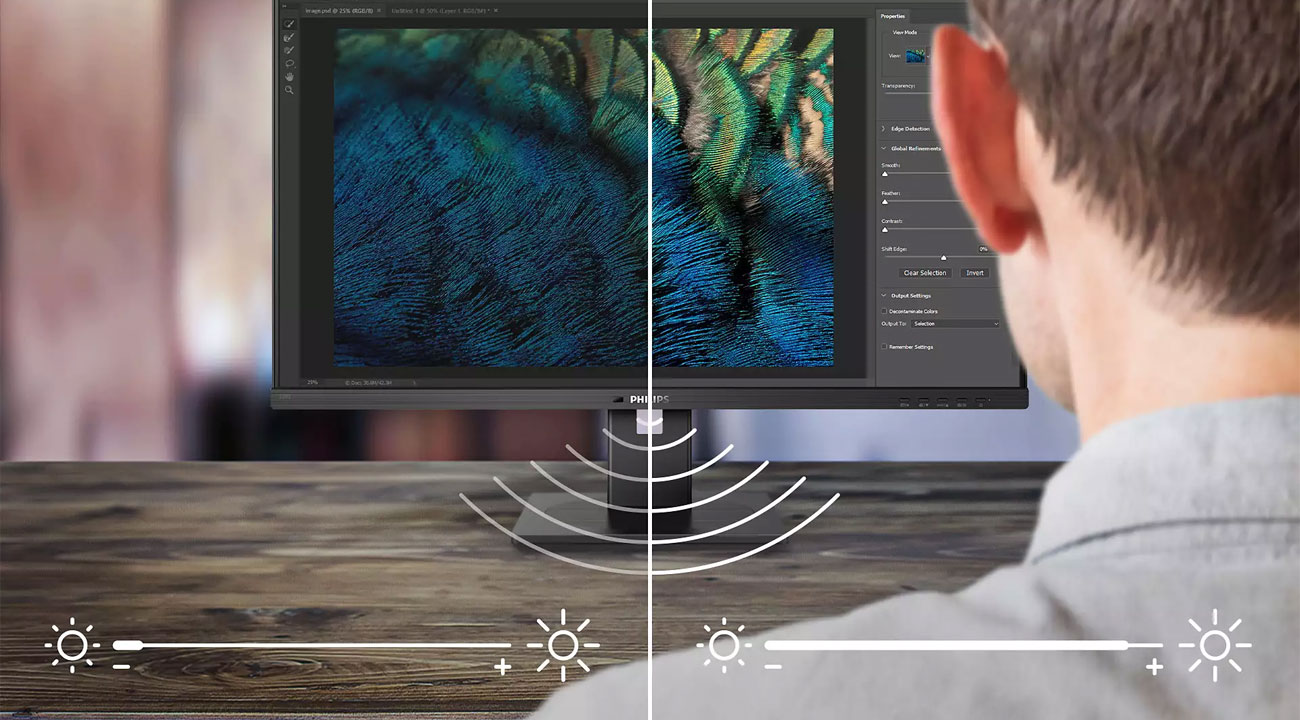The image size is (1300, 720).
Task: Switch to the Untitled-1 document tab
Action: 440,11
